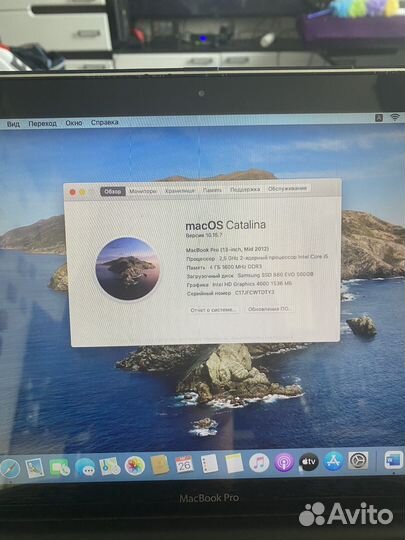
Task: Select the Обзор tab
Action: (x=113, y=191)
